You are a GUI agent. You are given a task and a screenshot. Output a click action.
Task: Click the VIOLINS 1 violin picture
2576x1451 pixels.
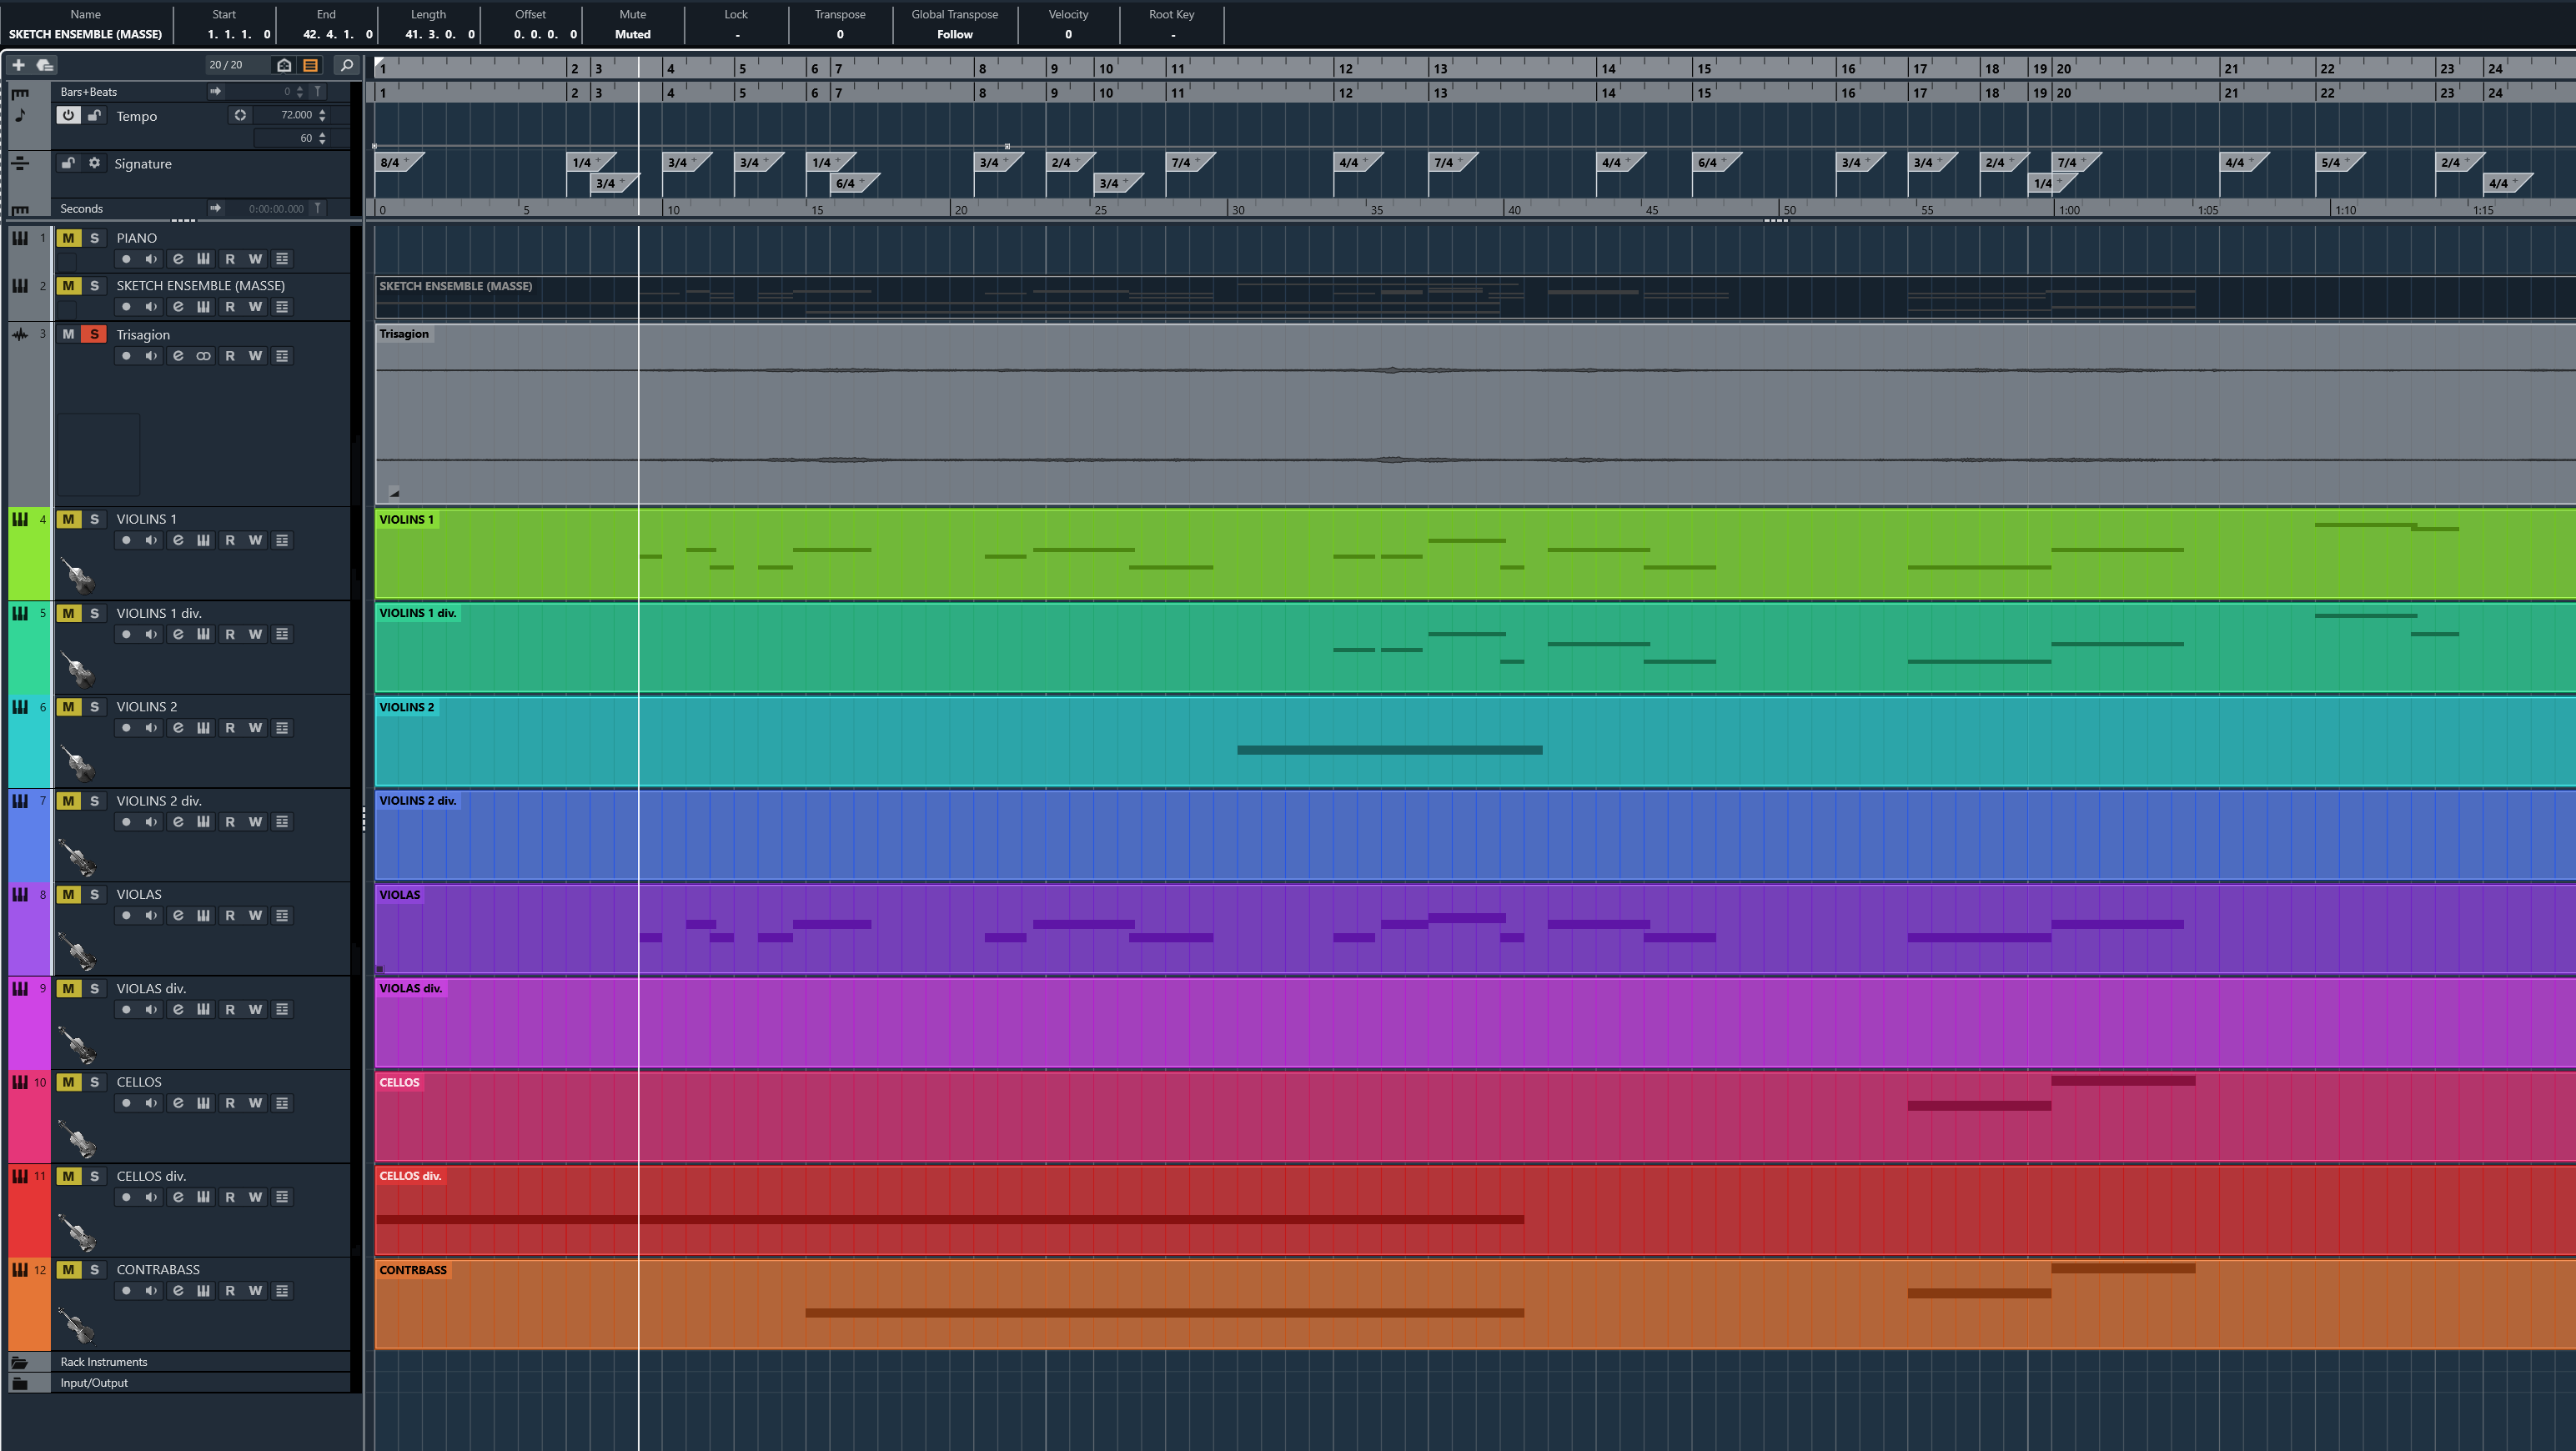(x=77, y=575)
